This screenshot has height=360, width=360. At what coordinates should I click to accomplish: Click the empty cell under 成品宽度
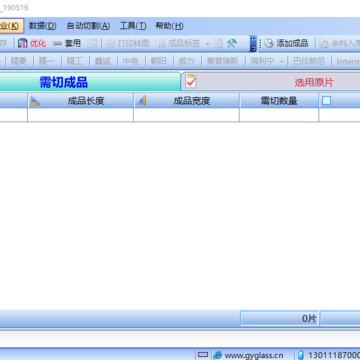pyautogui.click(x=186, y=115)
